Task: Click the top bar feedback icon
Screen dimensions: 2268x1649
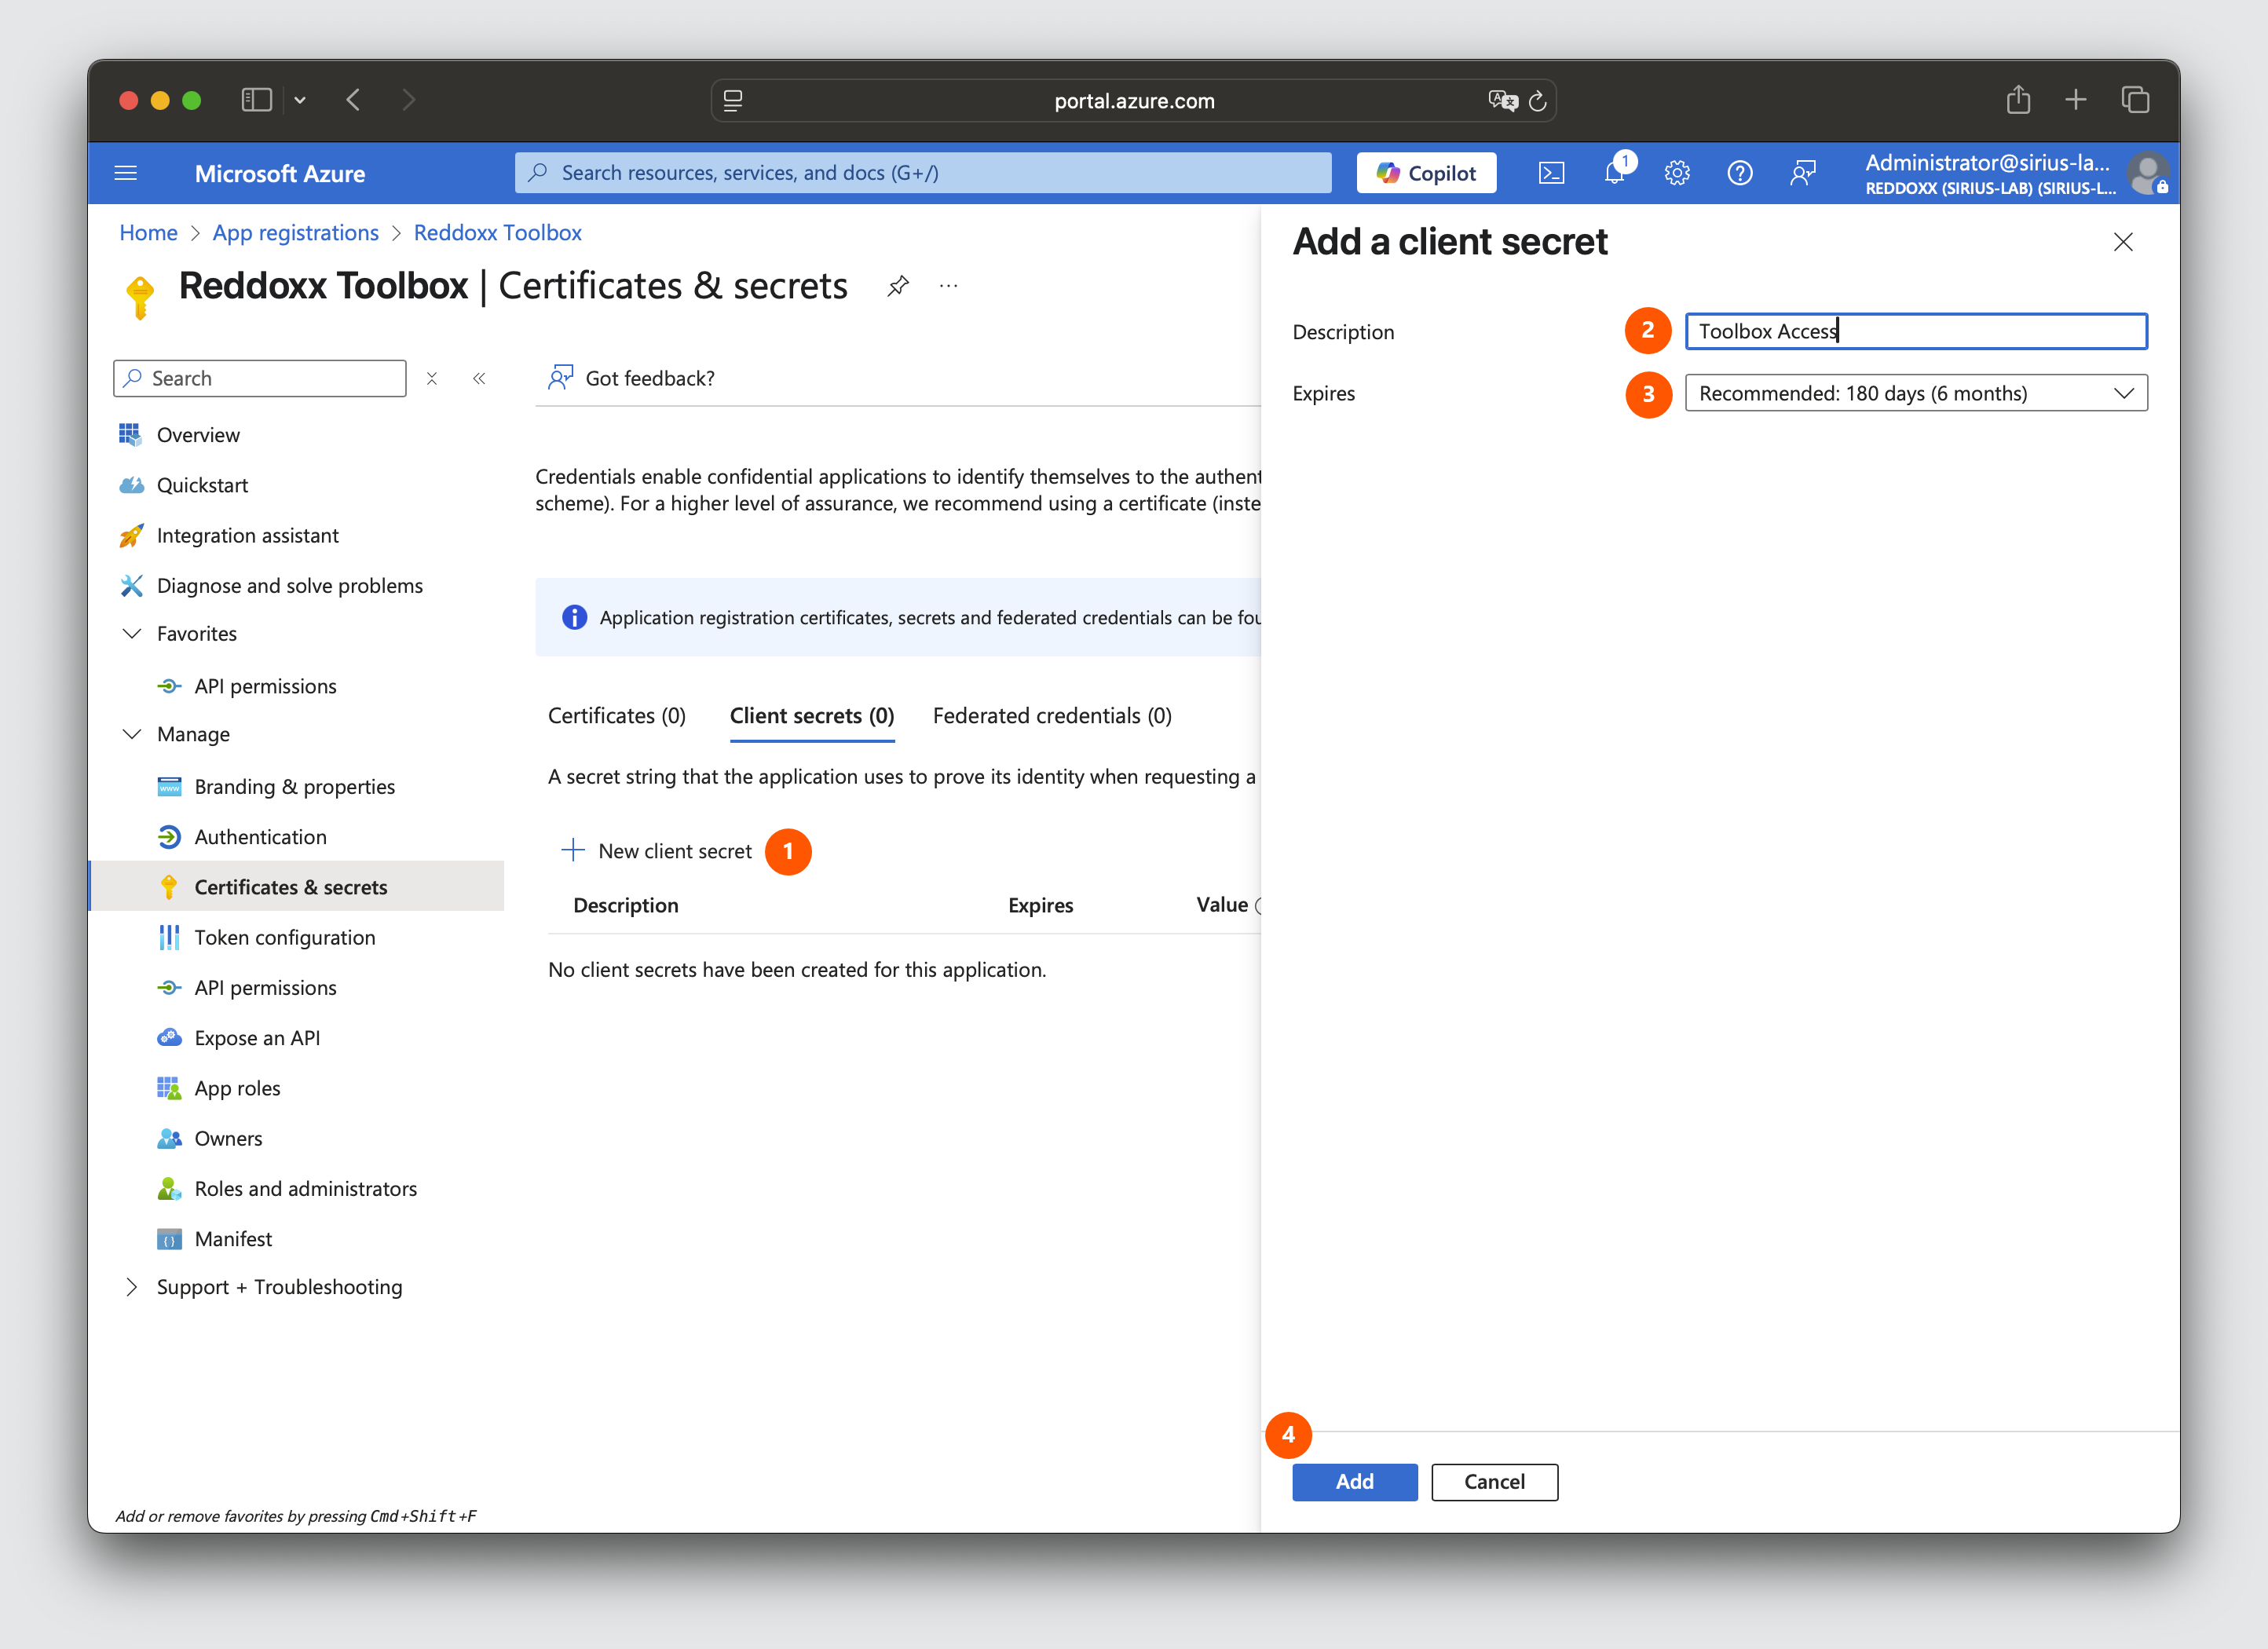Action: 1803,173
